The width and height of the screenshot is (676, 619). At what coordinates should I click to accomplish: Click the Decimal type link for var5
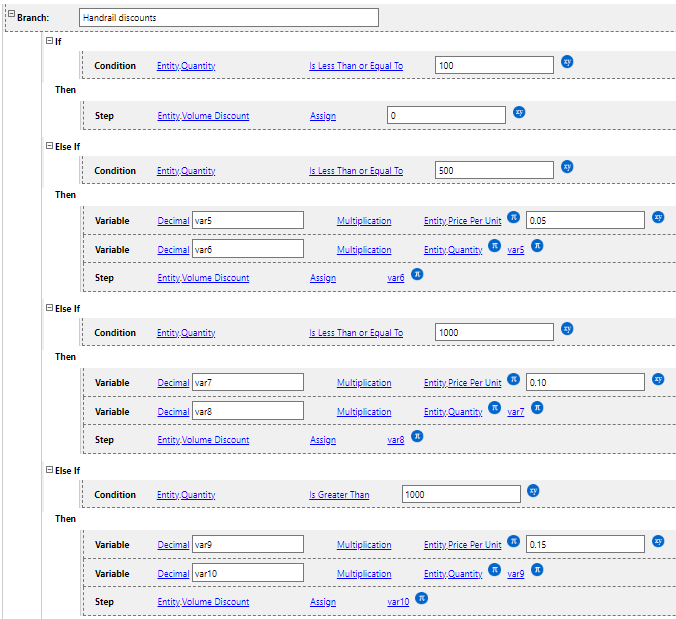(173, 221)
